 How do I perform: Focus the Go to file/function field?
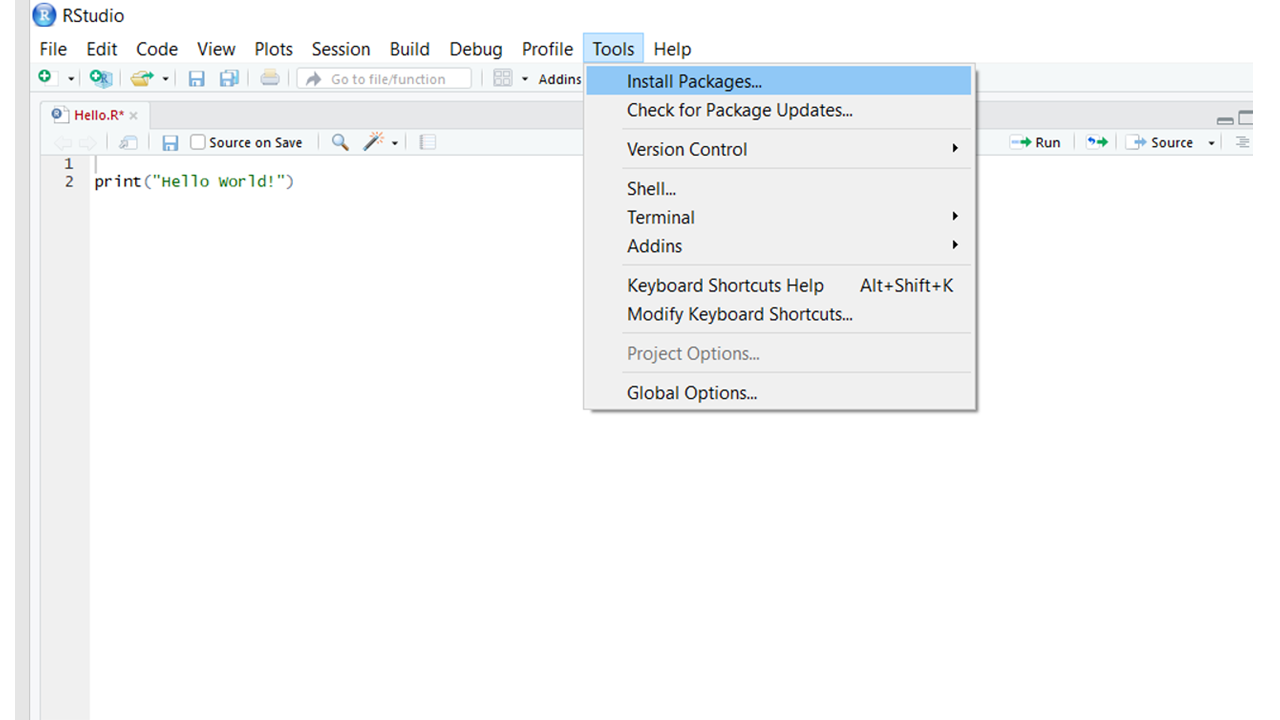(x=384, y=79)
